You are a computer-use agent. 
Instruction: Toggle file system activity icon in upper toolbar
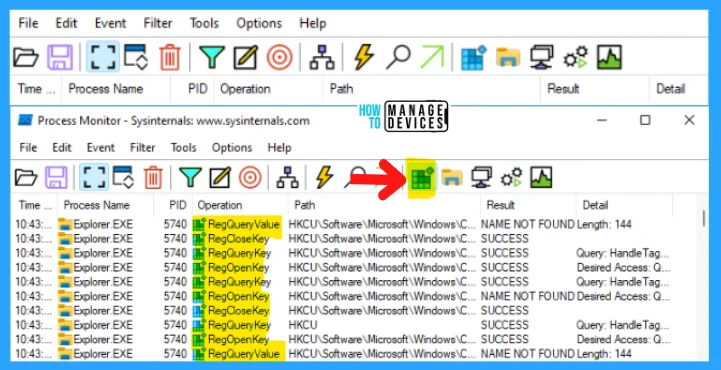pyautogui.click(x=508, y=58)
